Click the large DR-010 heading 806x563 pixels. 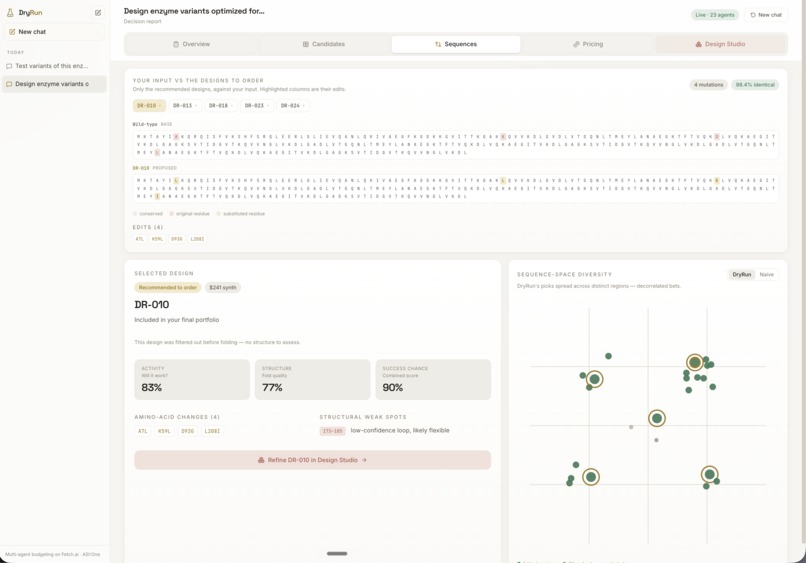click(152, 305)
